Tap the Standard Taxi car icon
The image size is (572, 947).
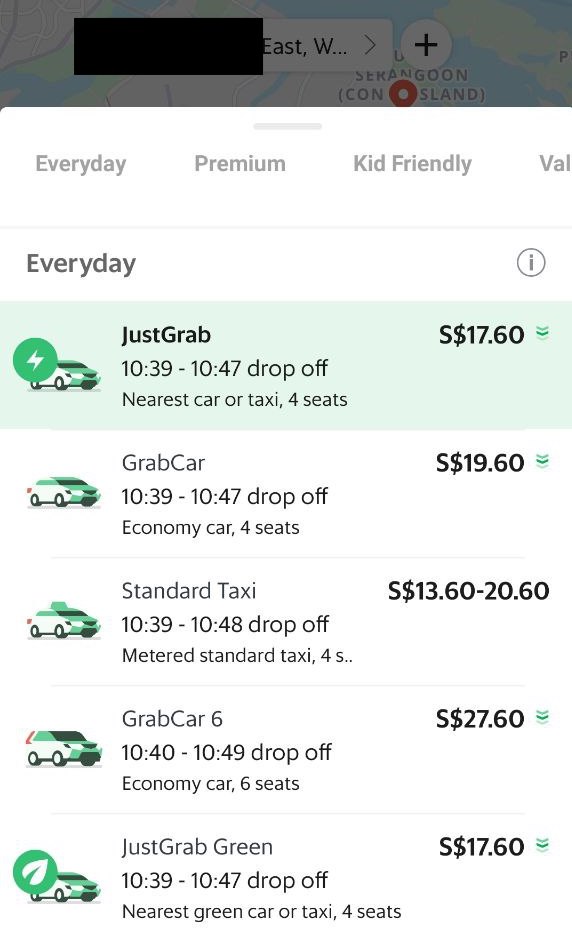(63, 620)
